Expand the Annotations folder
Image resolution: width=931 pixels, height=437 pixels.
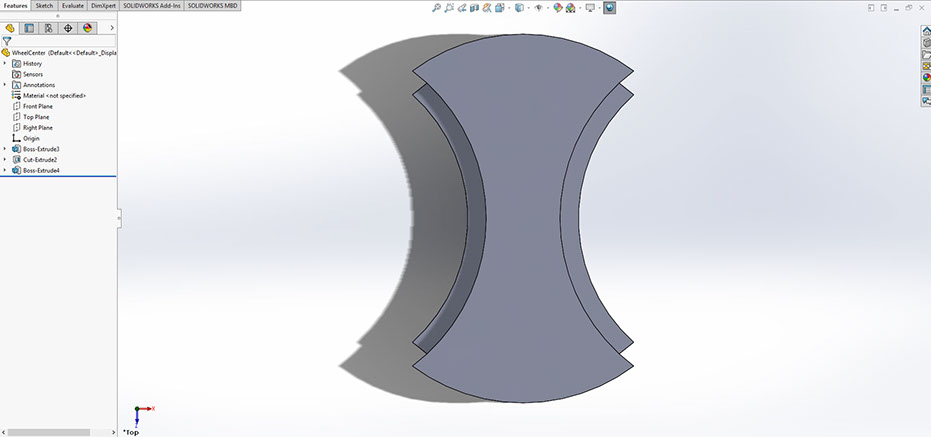(5, 85)
